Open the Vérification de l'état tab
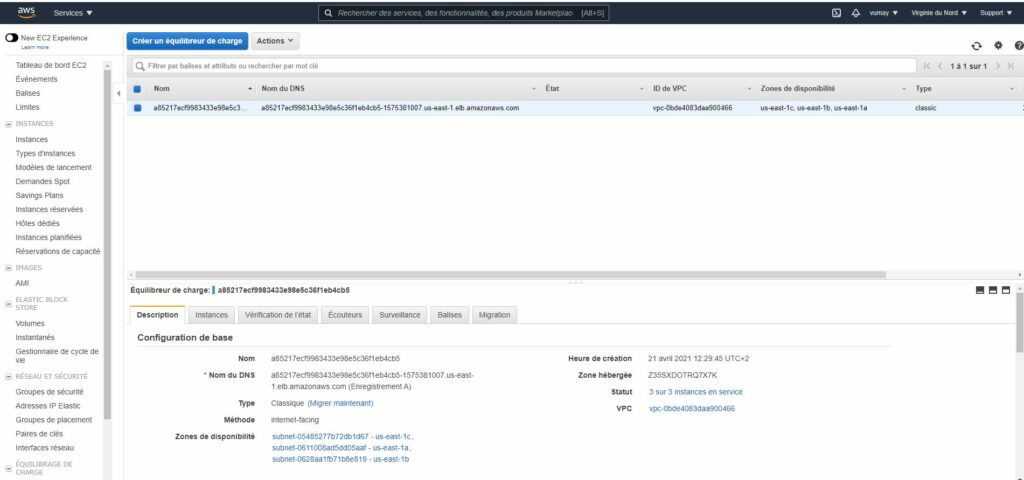This screenshot has width=1024, height=480. point(278,315)
